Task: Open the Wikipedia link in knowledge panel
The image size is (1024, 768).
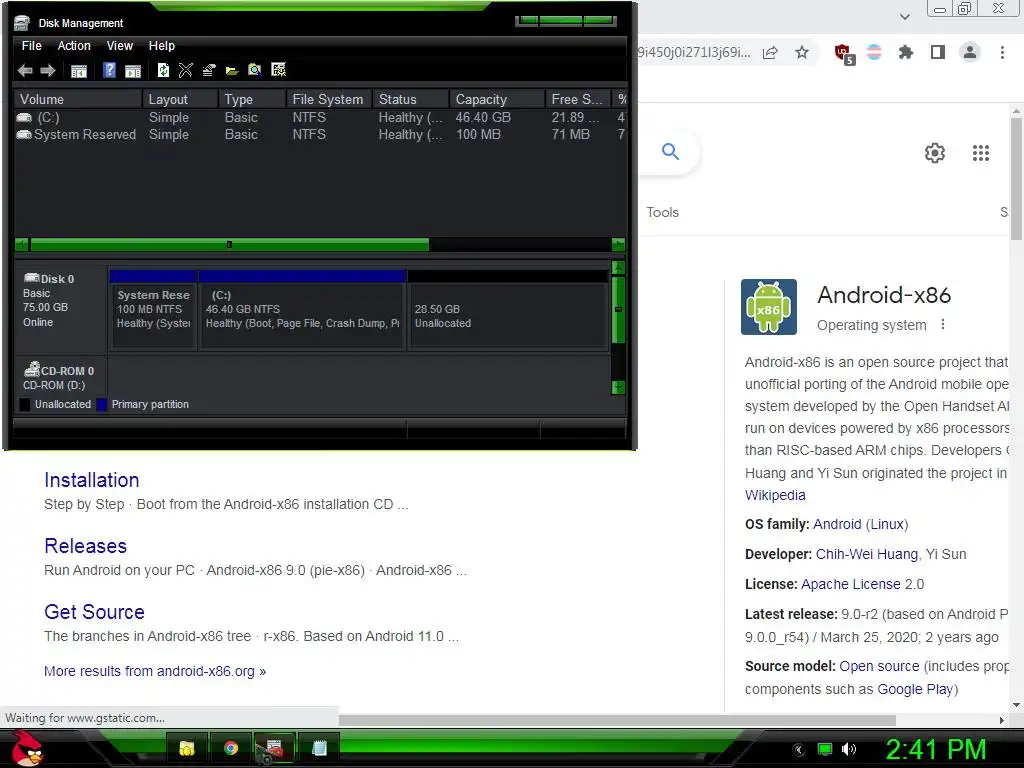Action: point(775,495)
